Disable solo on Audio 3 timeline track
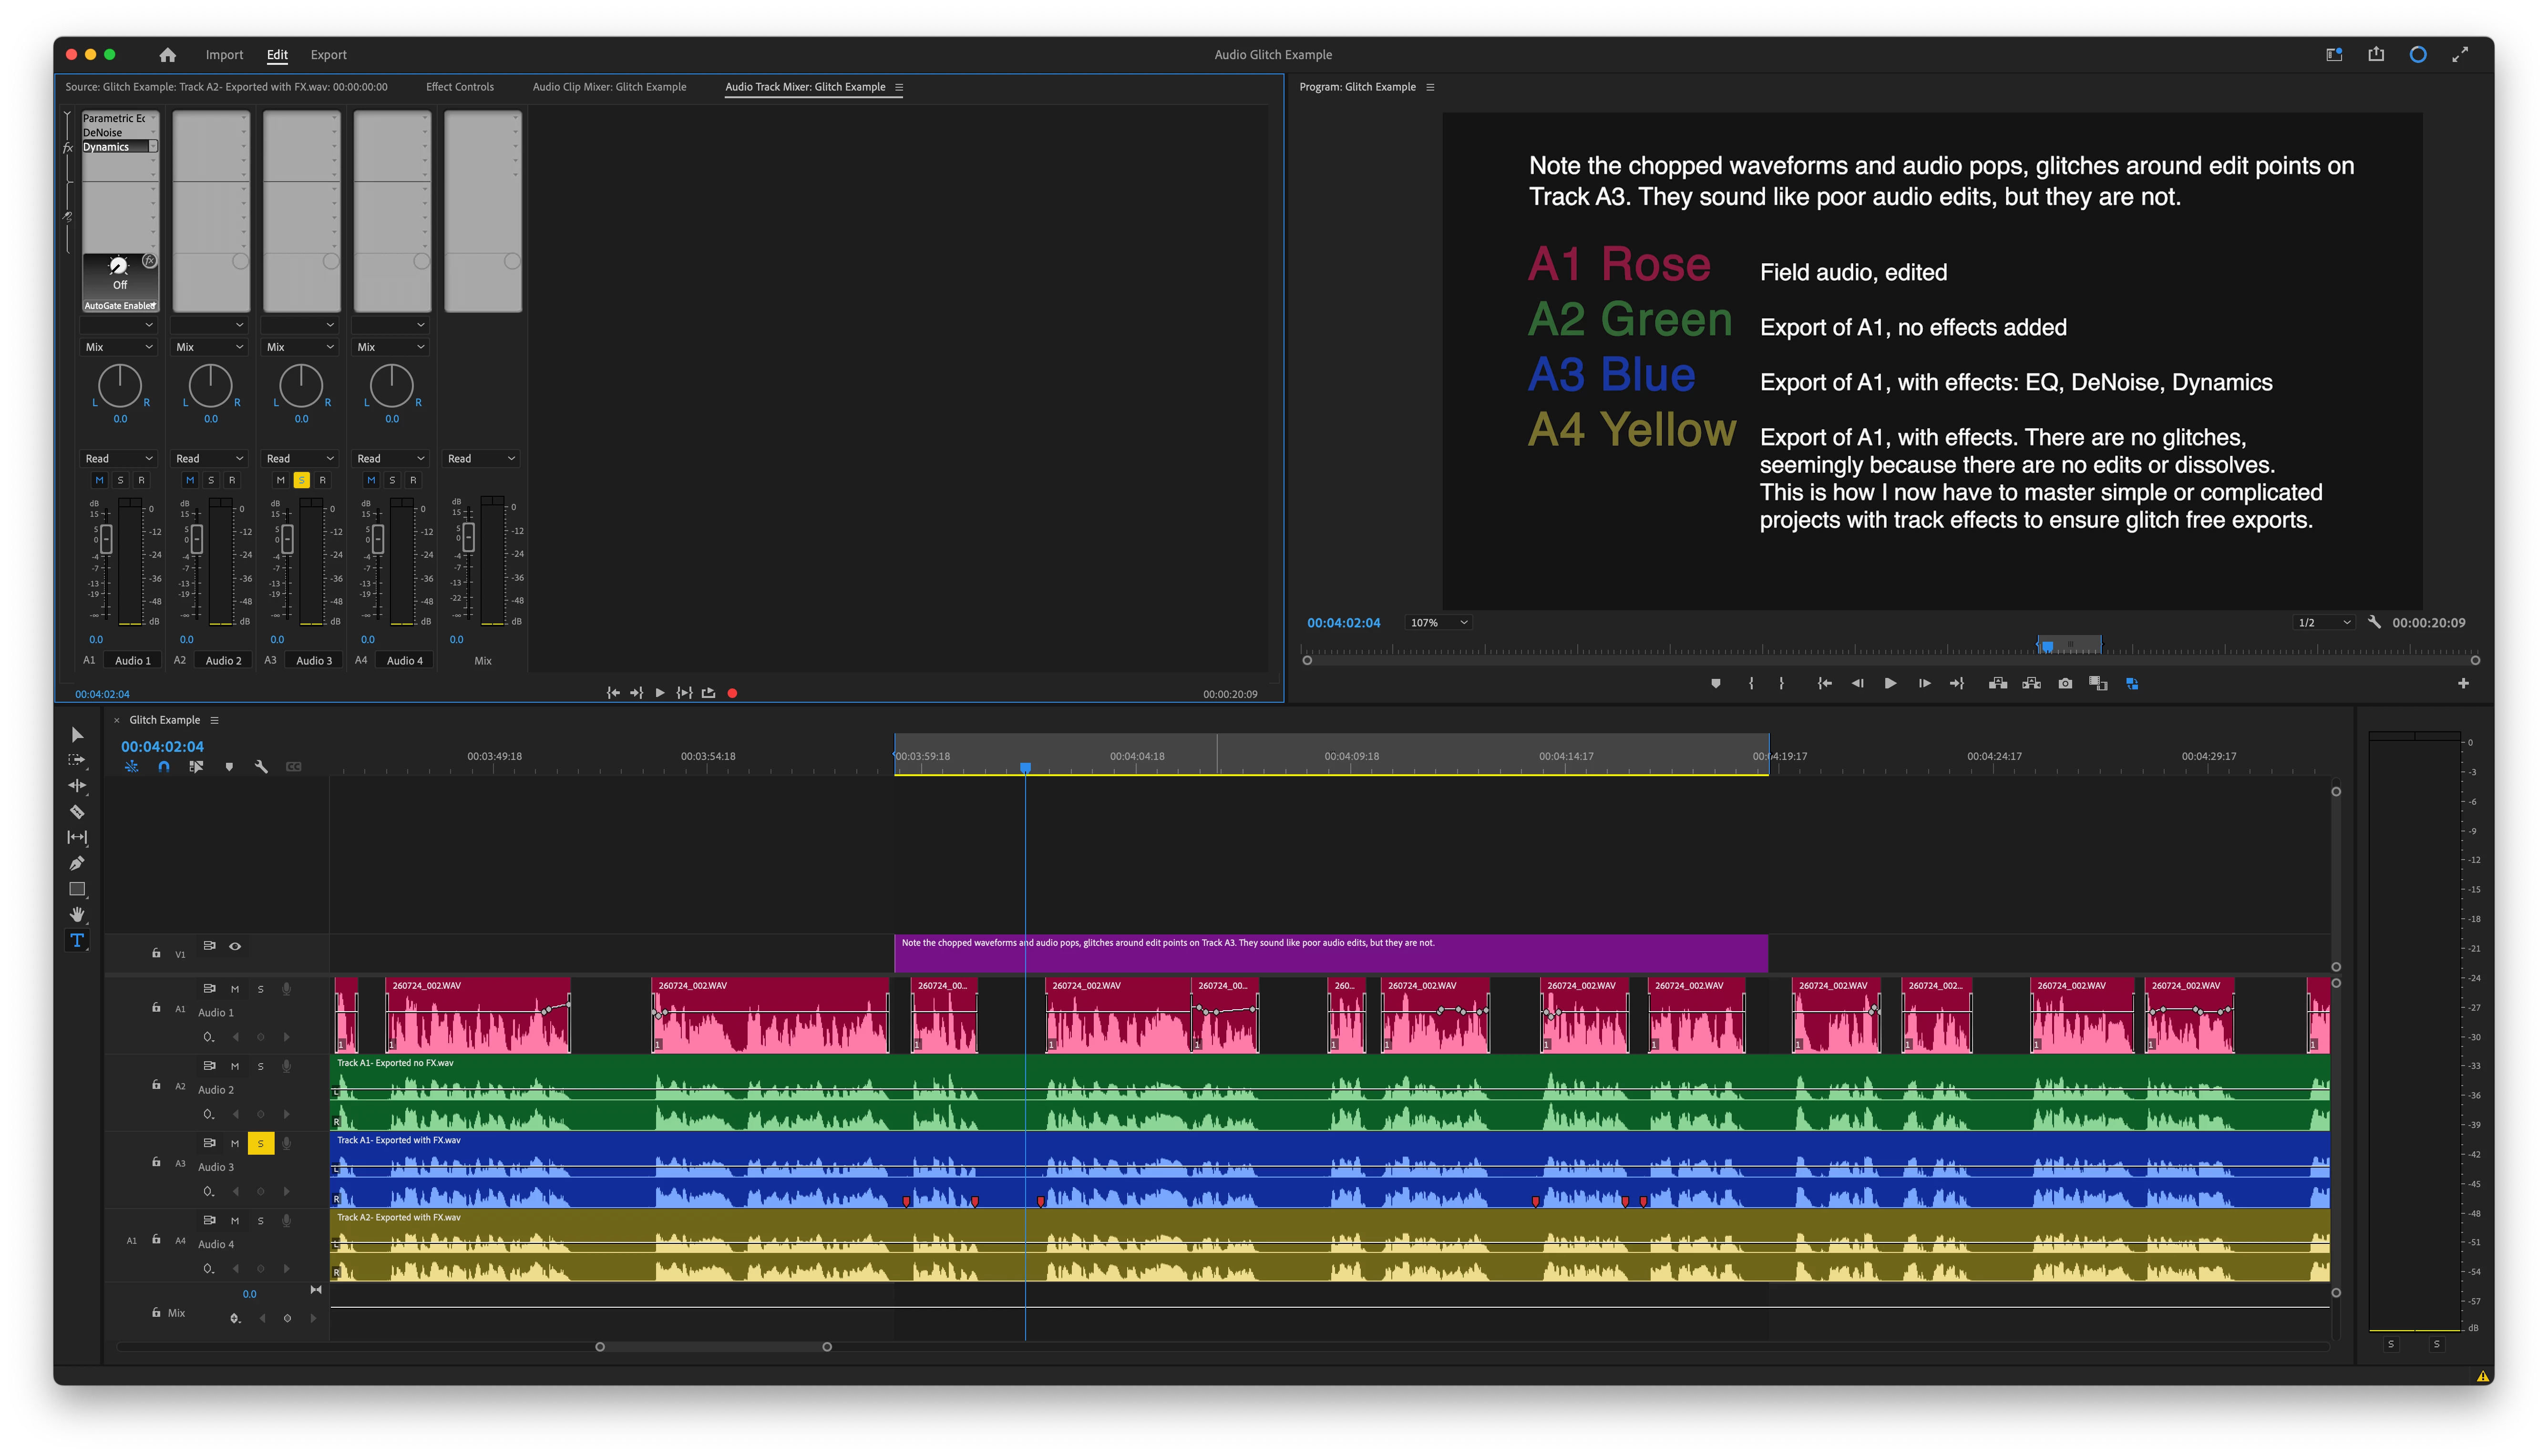Screen dimensions: 2548x1456 [x=260, y=1143]
